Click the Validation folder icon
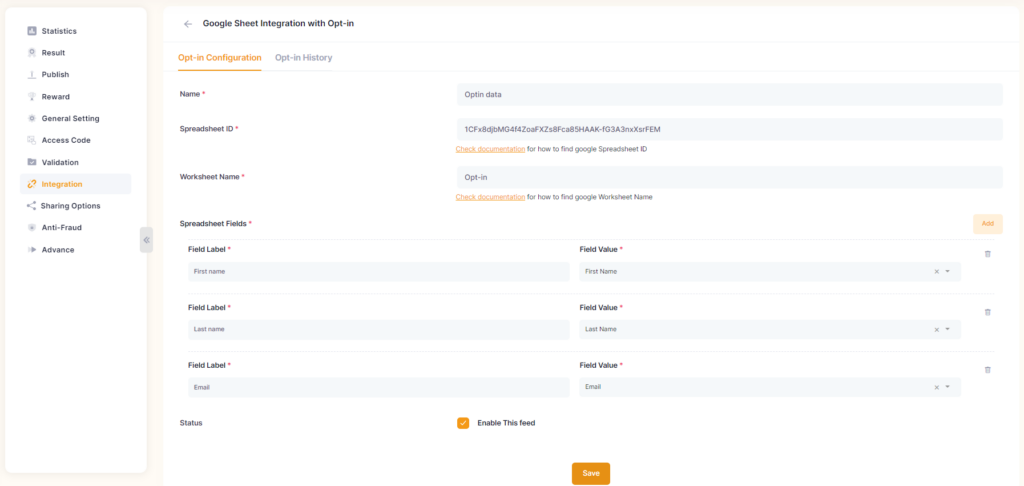The width and height of the screenshot is (1024, 486). pos(31,162)
